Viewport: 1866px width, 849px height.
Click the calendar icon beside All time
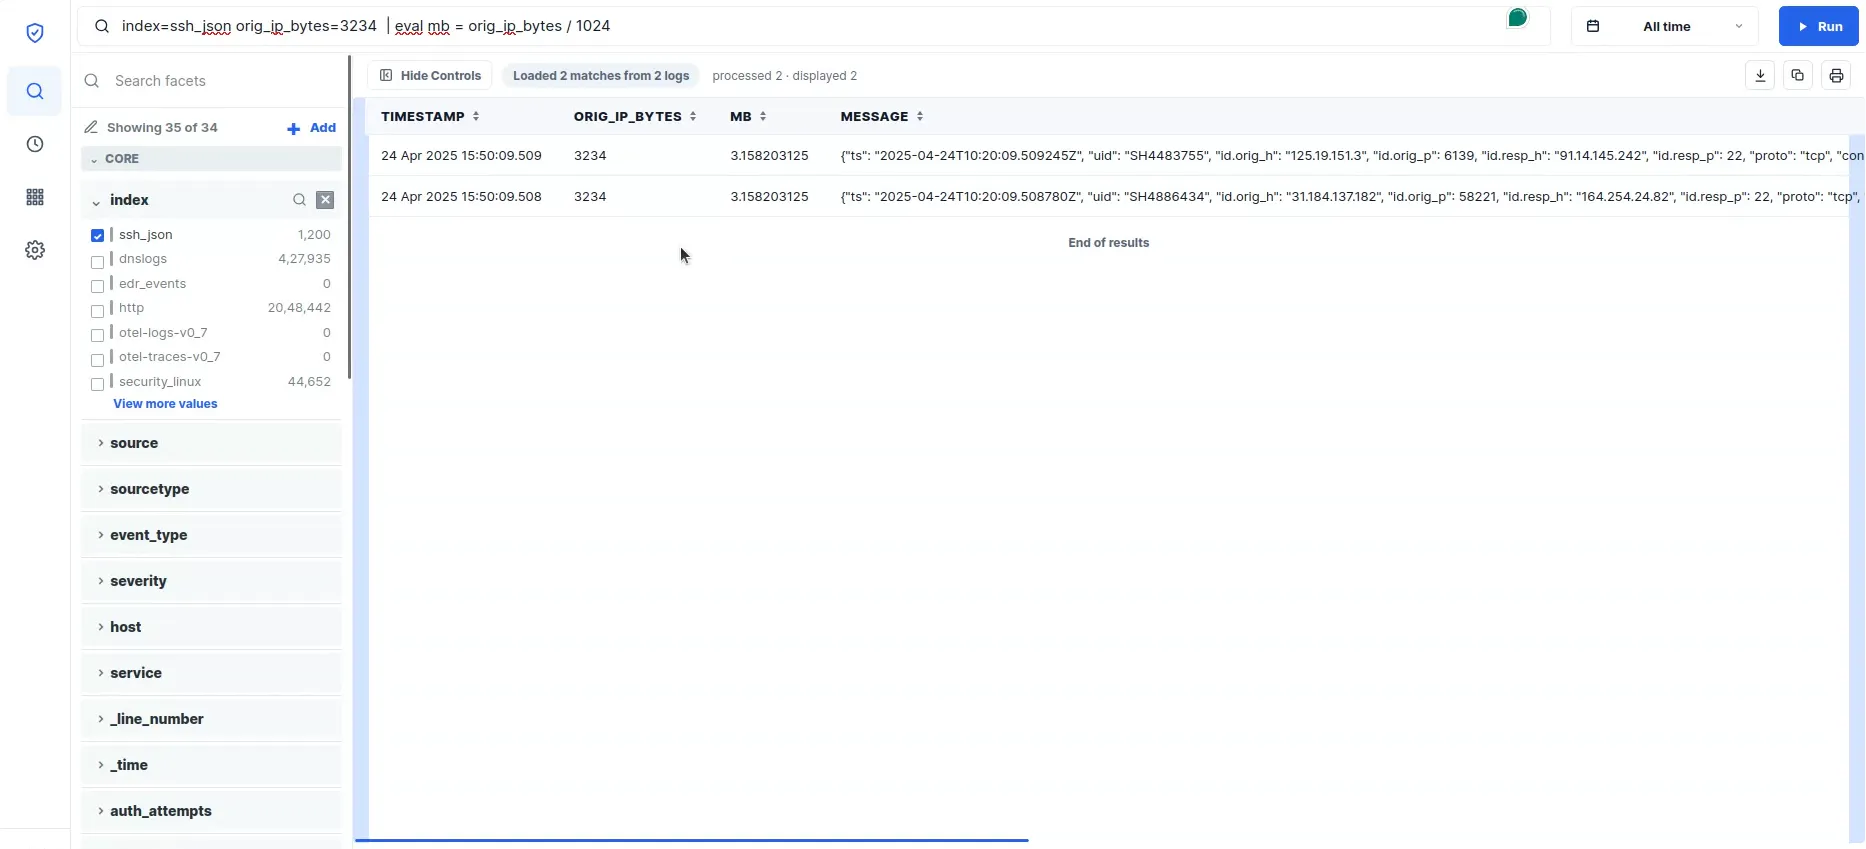click(x=1593, y=26)
